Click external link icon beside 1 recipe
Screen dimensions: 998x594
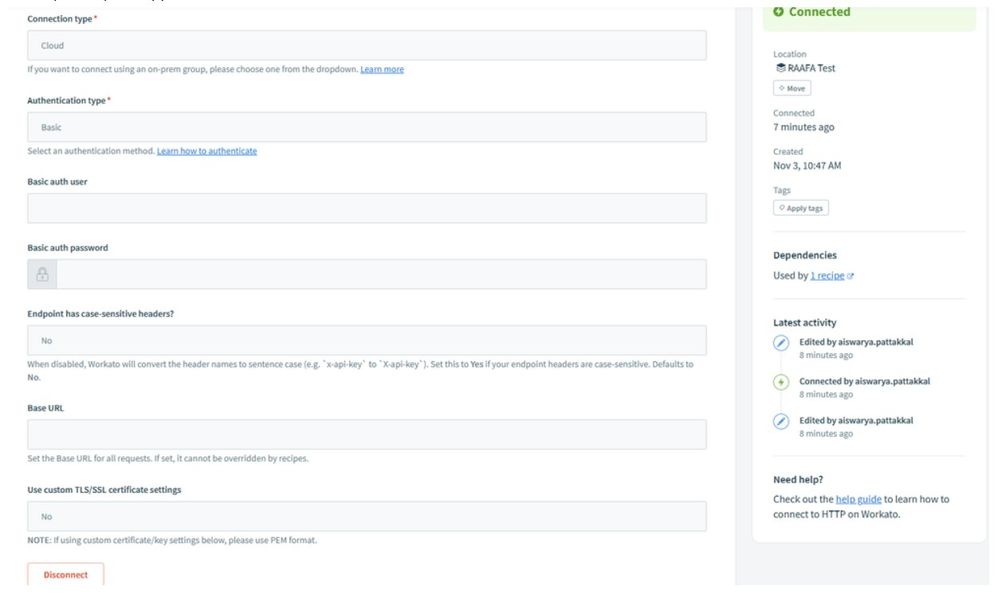click(x=851, y=276)
